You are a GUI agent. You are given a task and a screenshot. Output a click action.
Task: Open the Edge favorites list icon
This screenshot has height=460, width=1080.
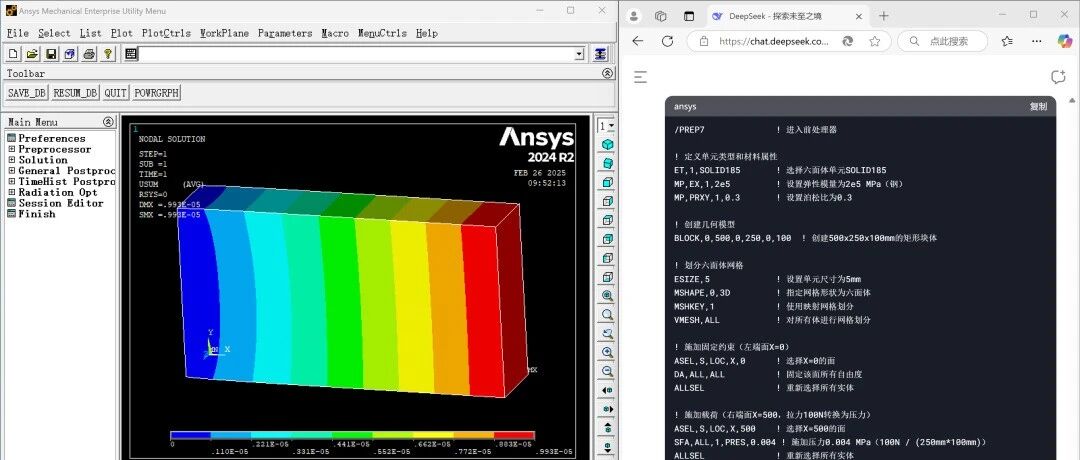[x=1007, y=41]
